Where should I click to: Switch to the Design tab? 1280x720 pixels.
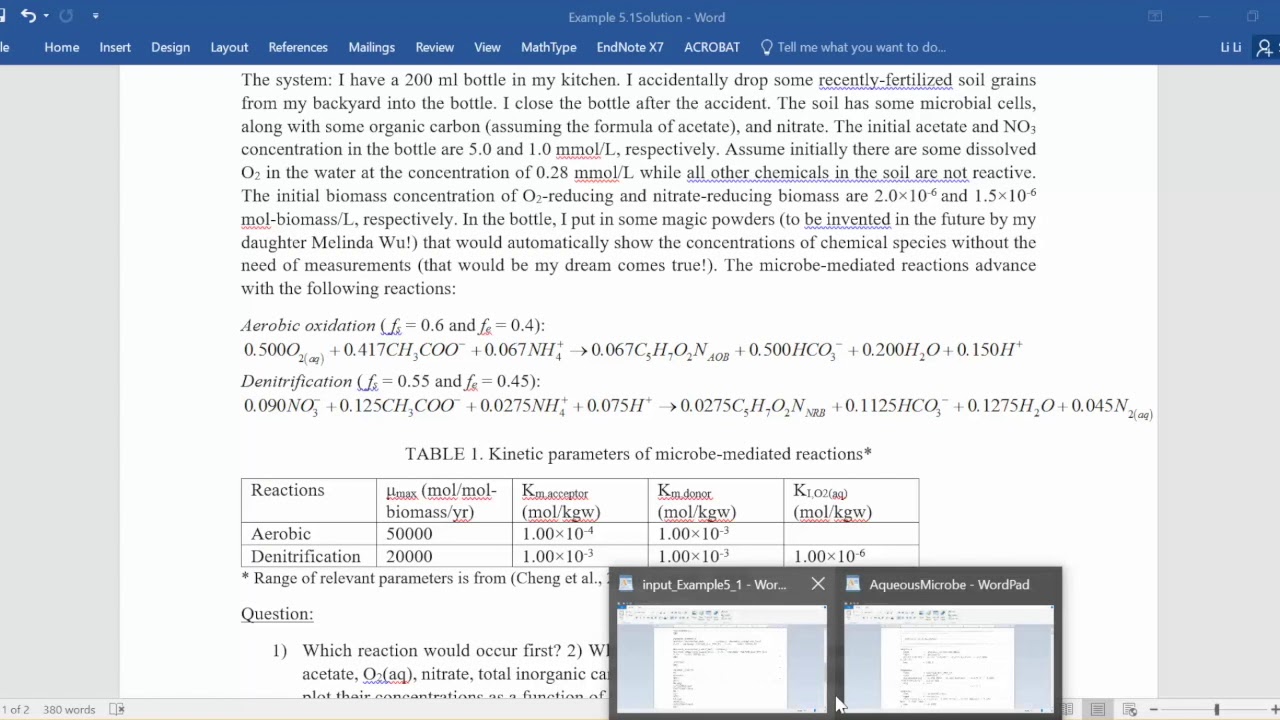pos(170,47)
